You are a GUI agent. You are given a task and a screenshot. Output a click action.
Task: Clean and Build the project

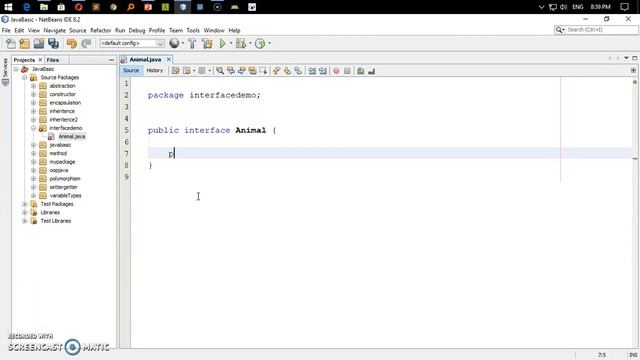point(207,43)
